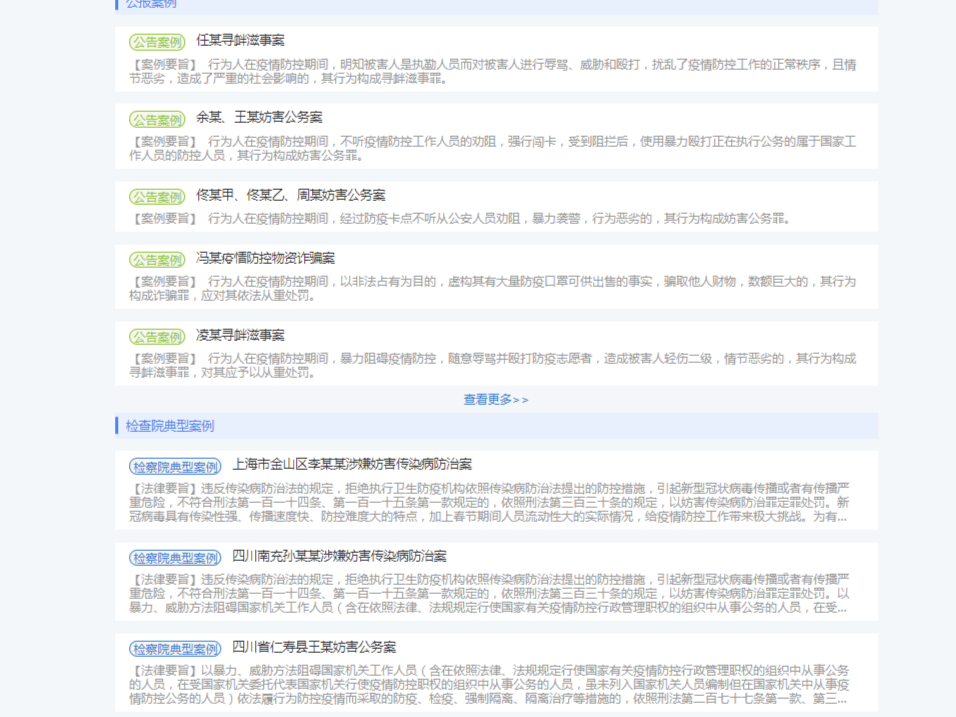Click 公告案例 tag beside 余某、王某妨害公务案
Viewport: 956px width, 717px height.
click(x=157, y=120)
